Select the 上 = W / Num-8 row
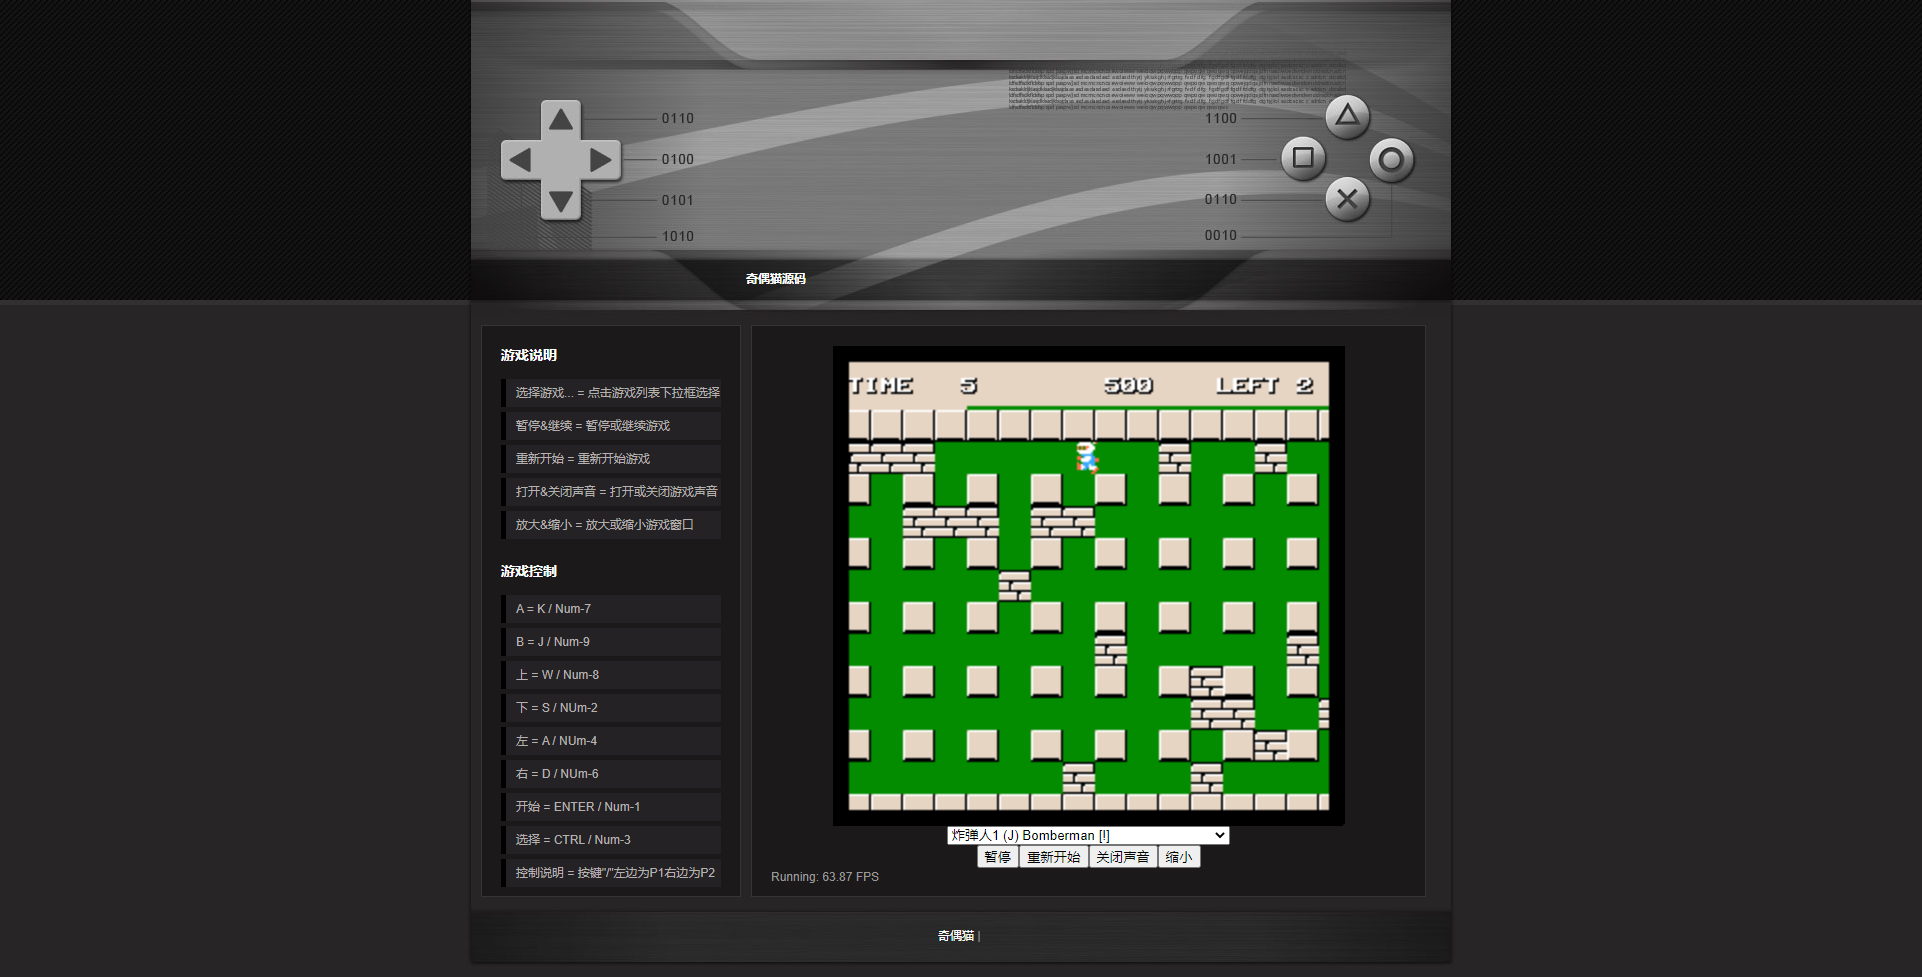Image resolution: width=1922 pixels, height=977 pixels. 611,675
